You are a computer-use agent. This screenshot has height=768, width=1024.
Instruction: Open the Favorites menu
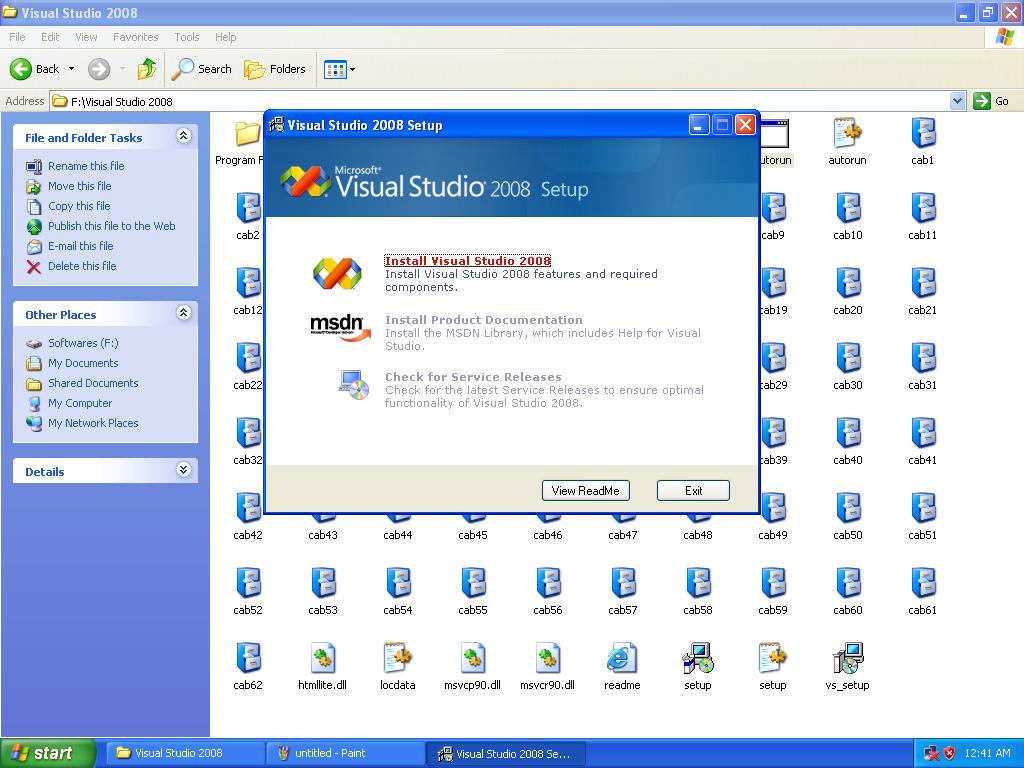(135, 37)
